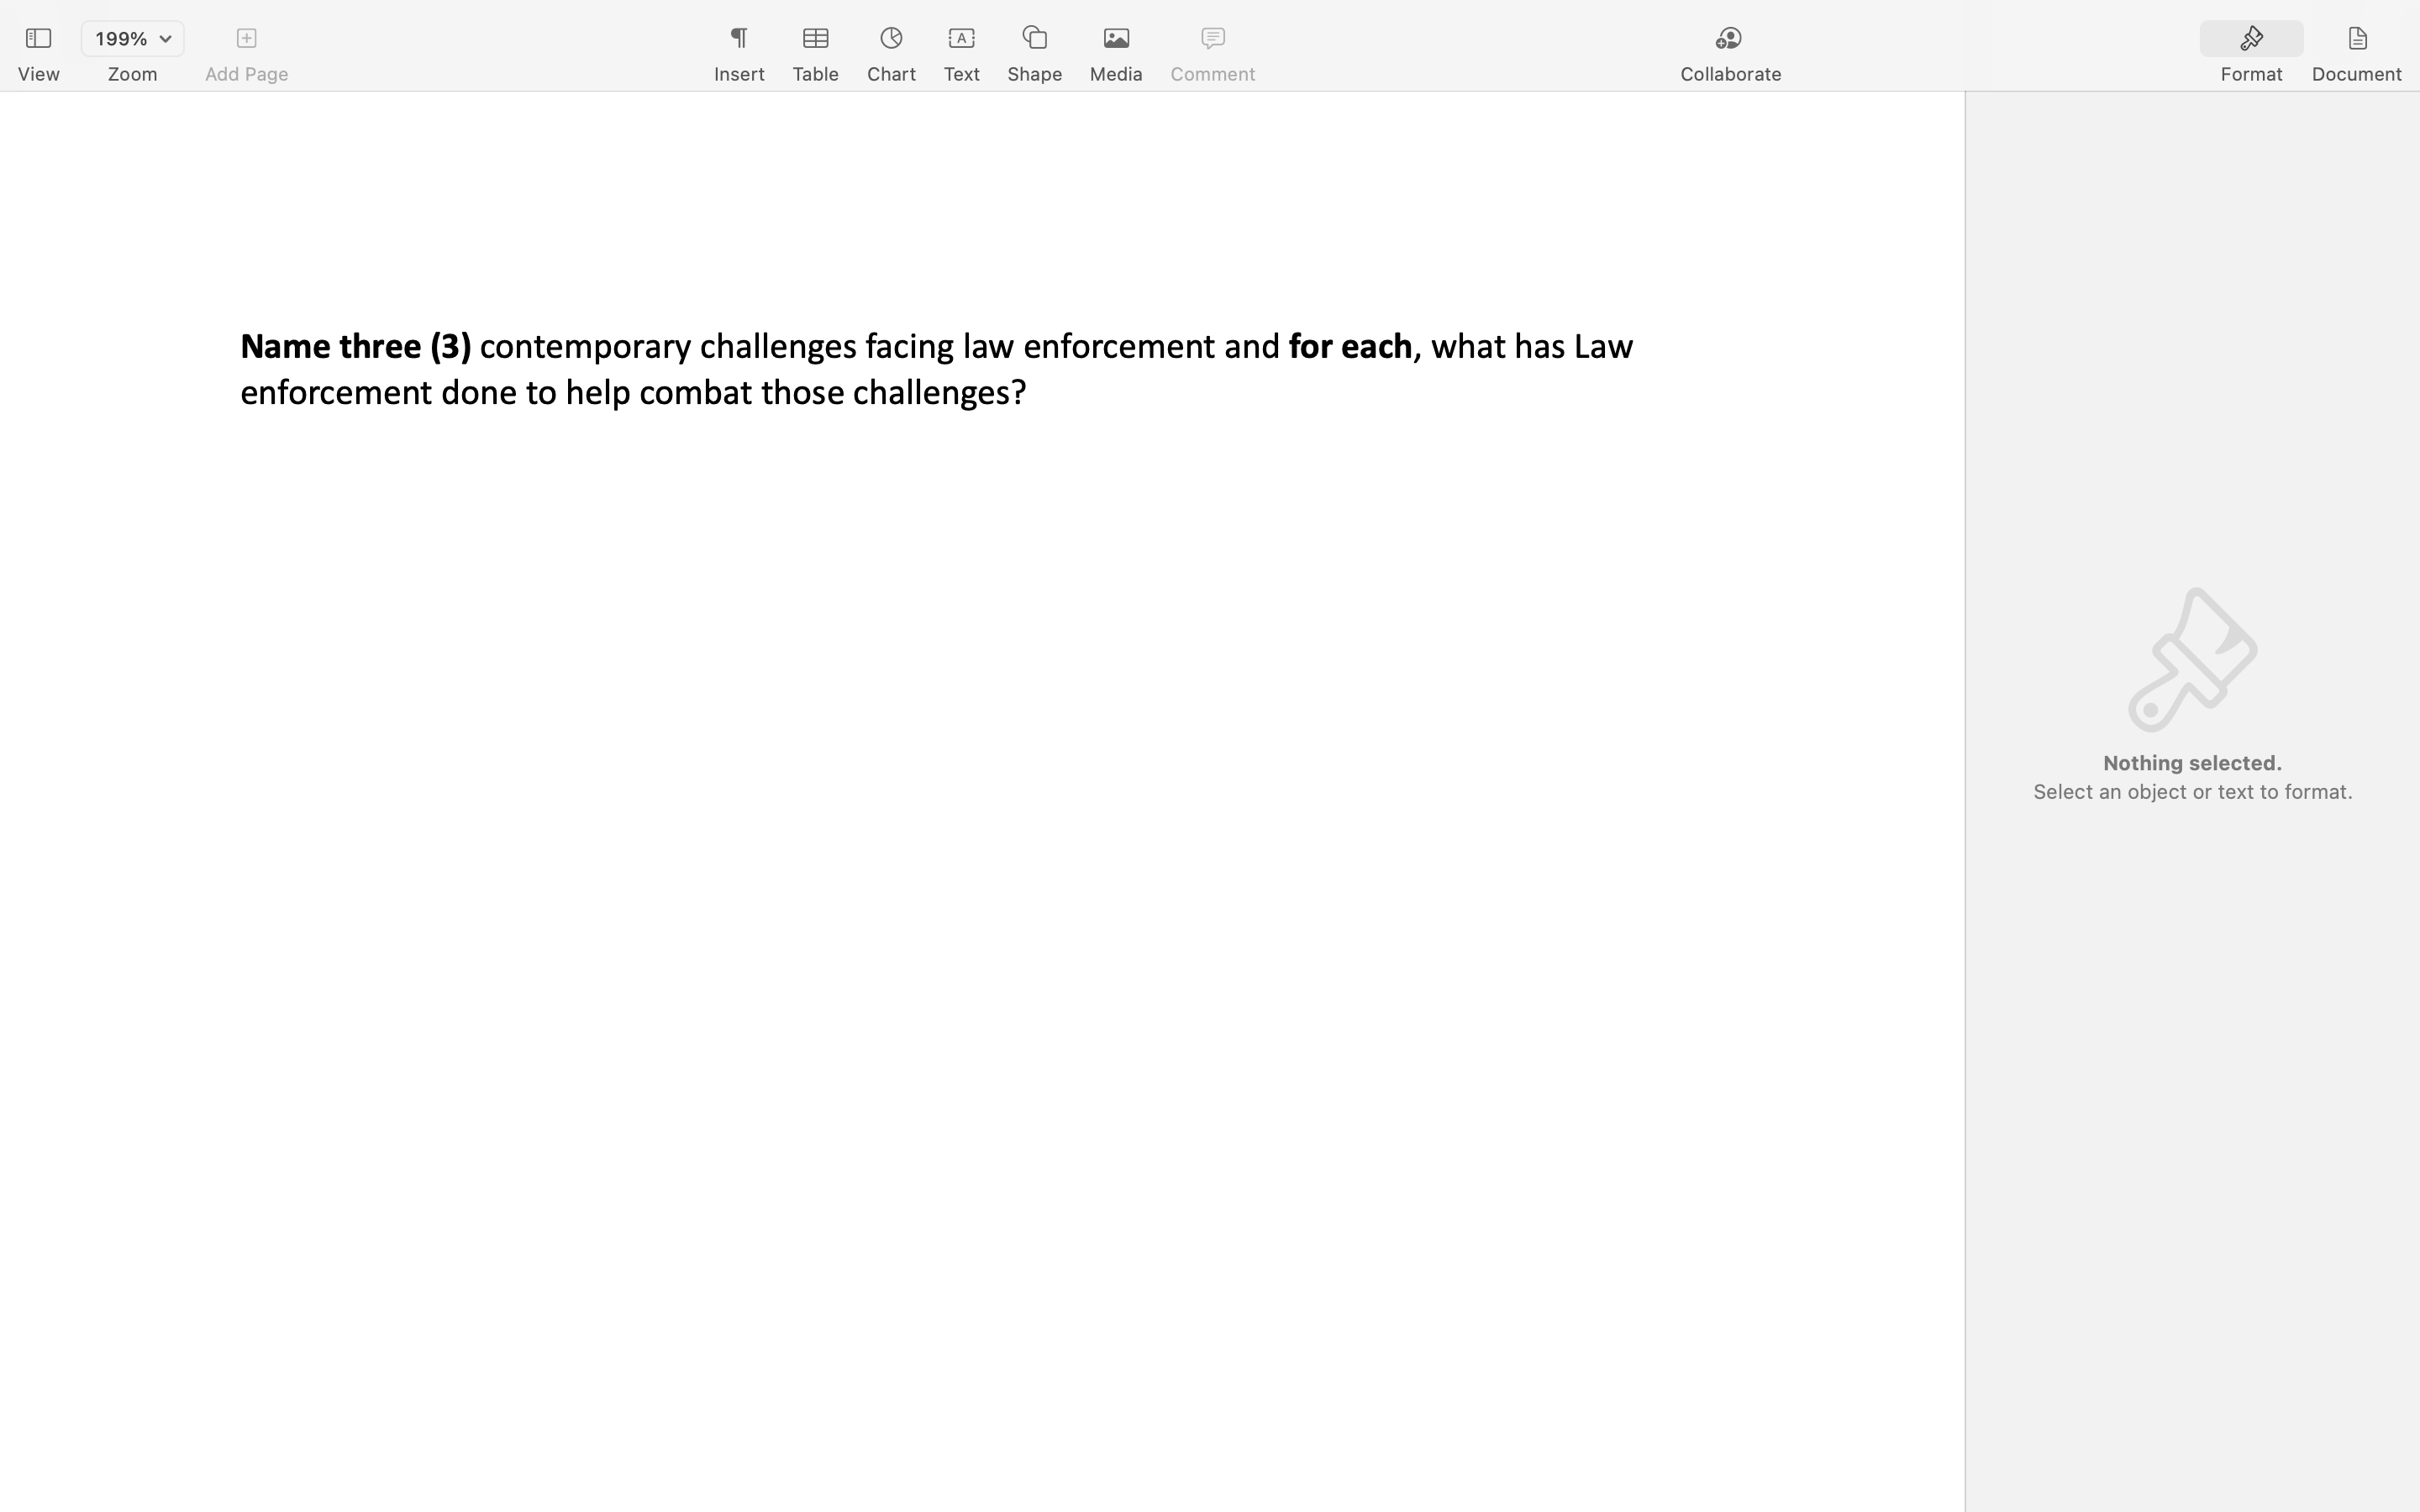Click the word "challenges?" in document

[x=938, y=393]
